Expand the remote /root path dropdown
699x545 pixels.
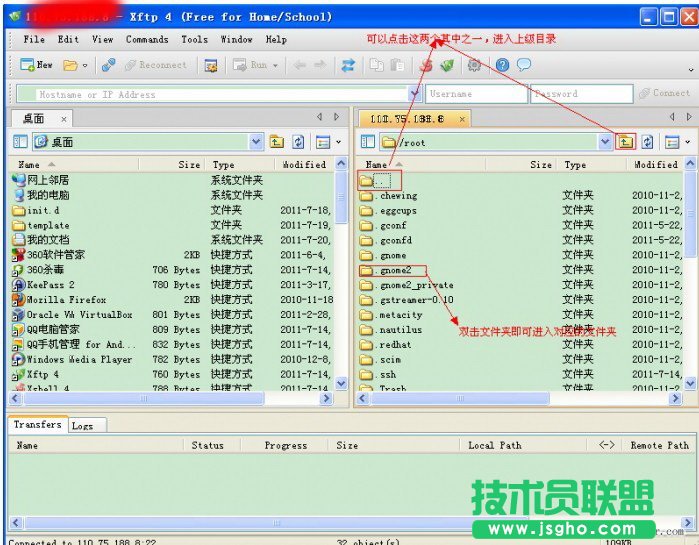coord(605,142)
